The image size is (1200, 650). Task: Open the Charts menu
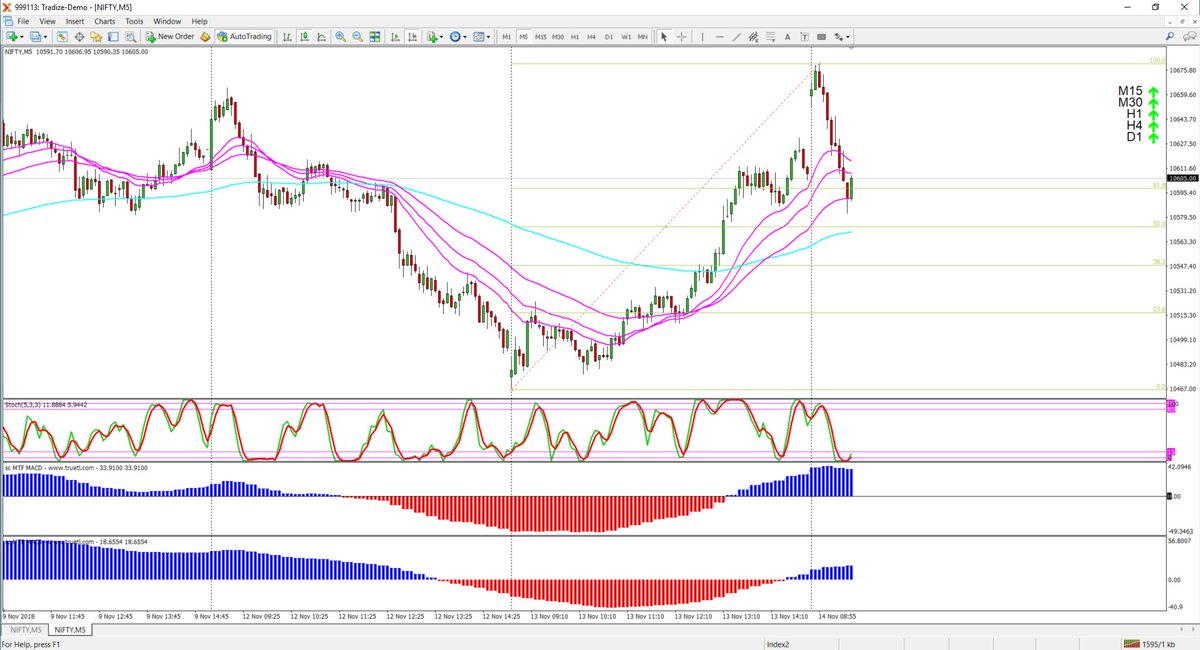point(104,20)
